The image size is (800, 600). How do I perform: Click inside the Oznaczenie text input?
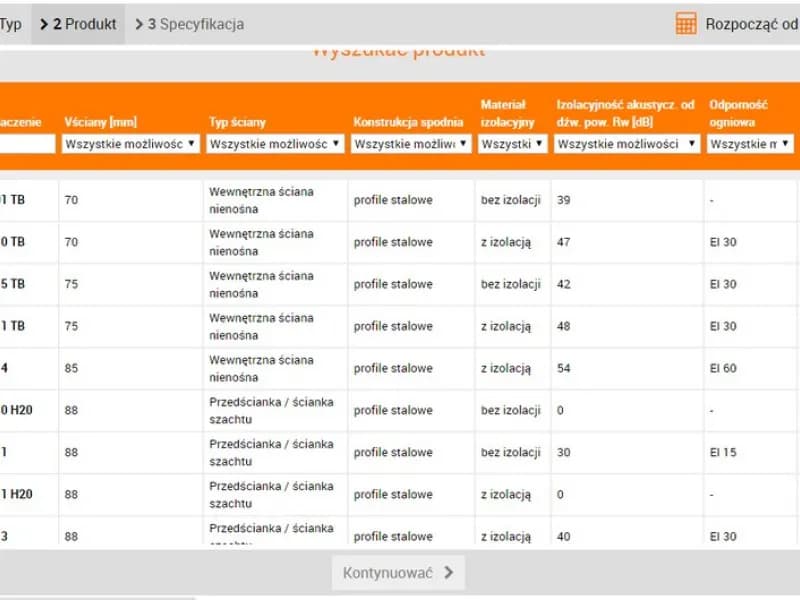click(27, 143)
